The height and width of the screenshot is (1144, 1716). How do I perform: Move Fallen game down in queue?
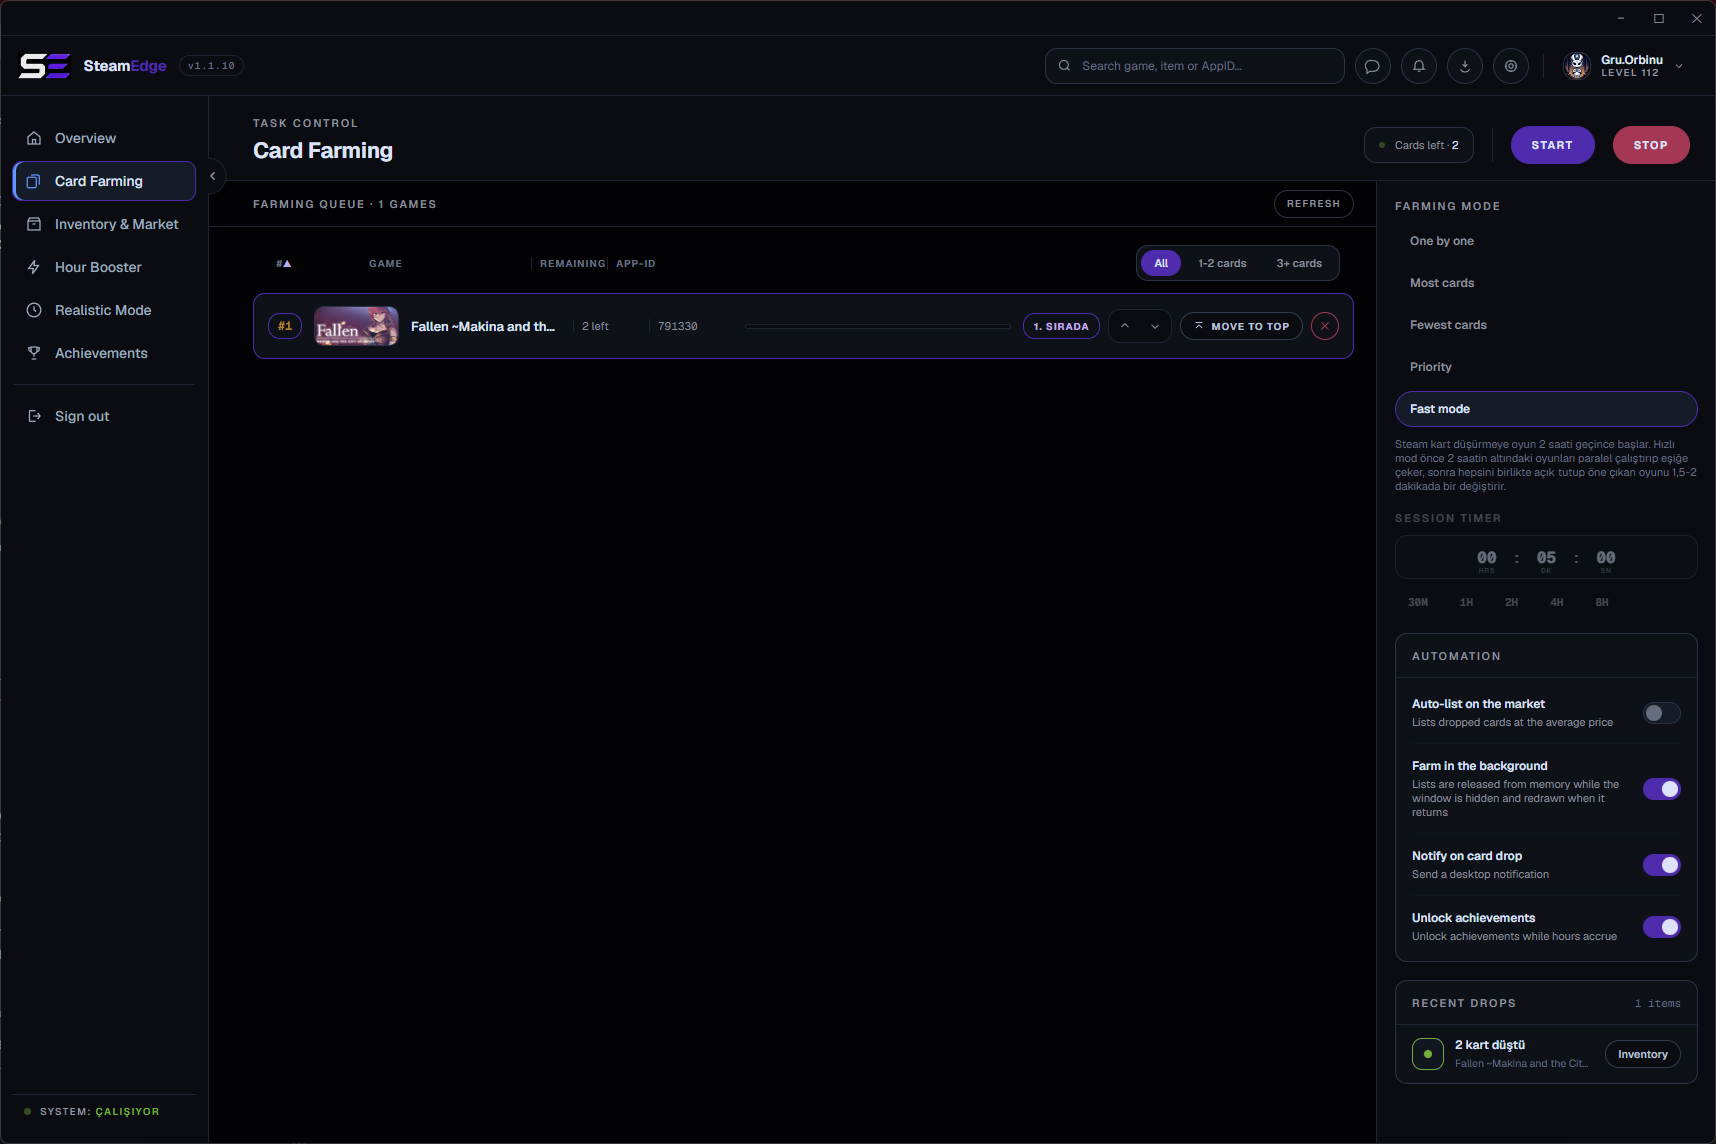[x=1155, y=326]
